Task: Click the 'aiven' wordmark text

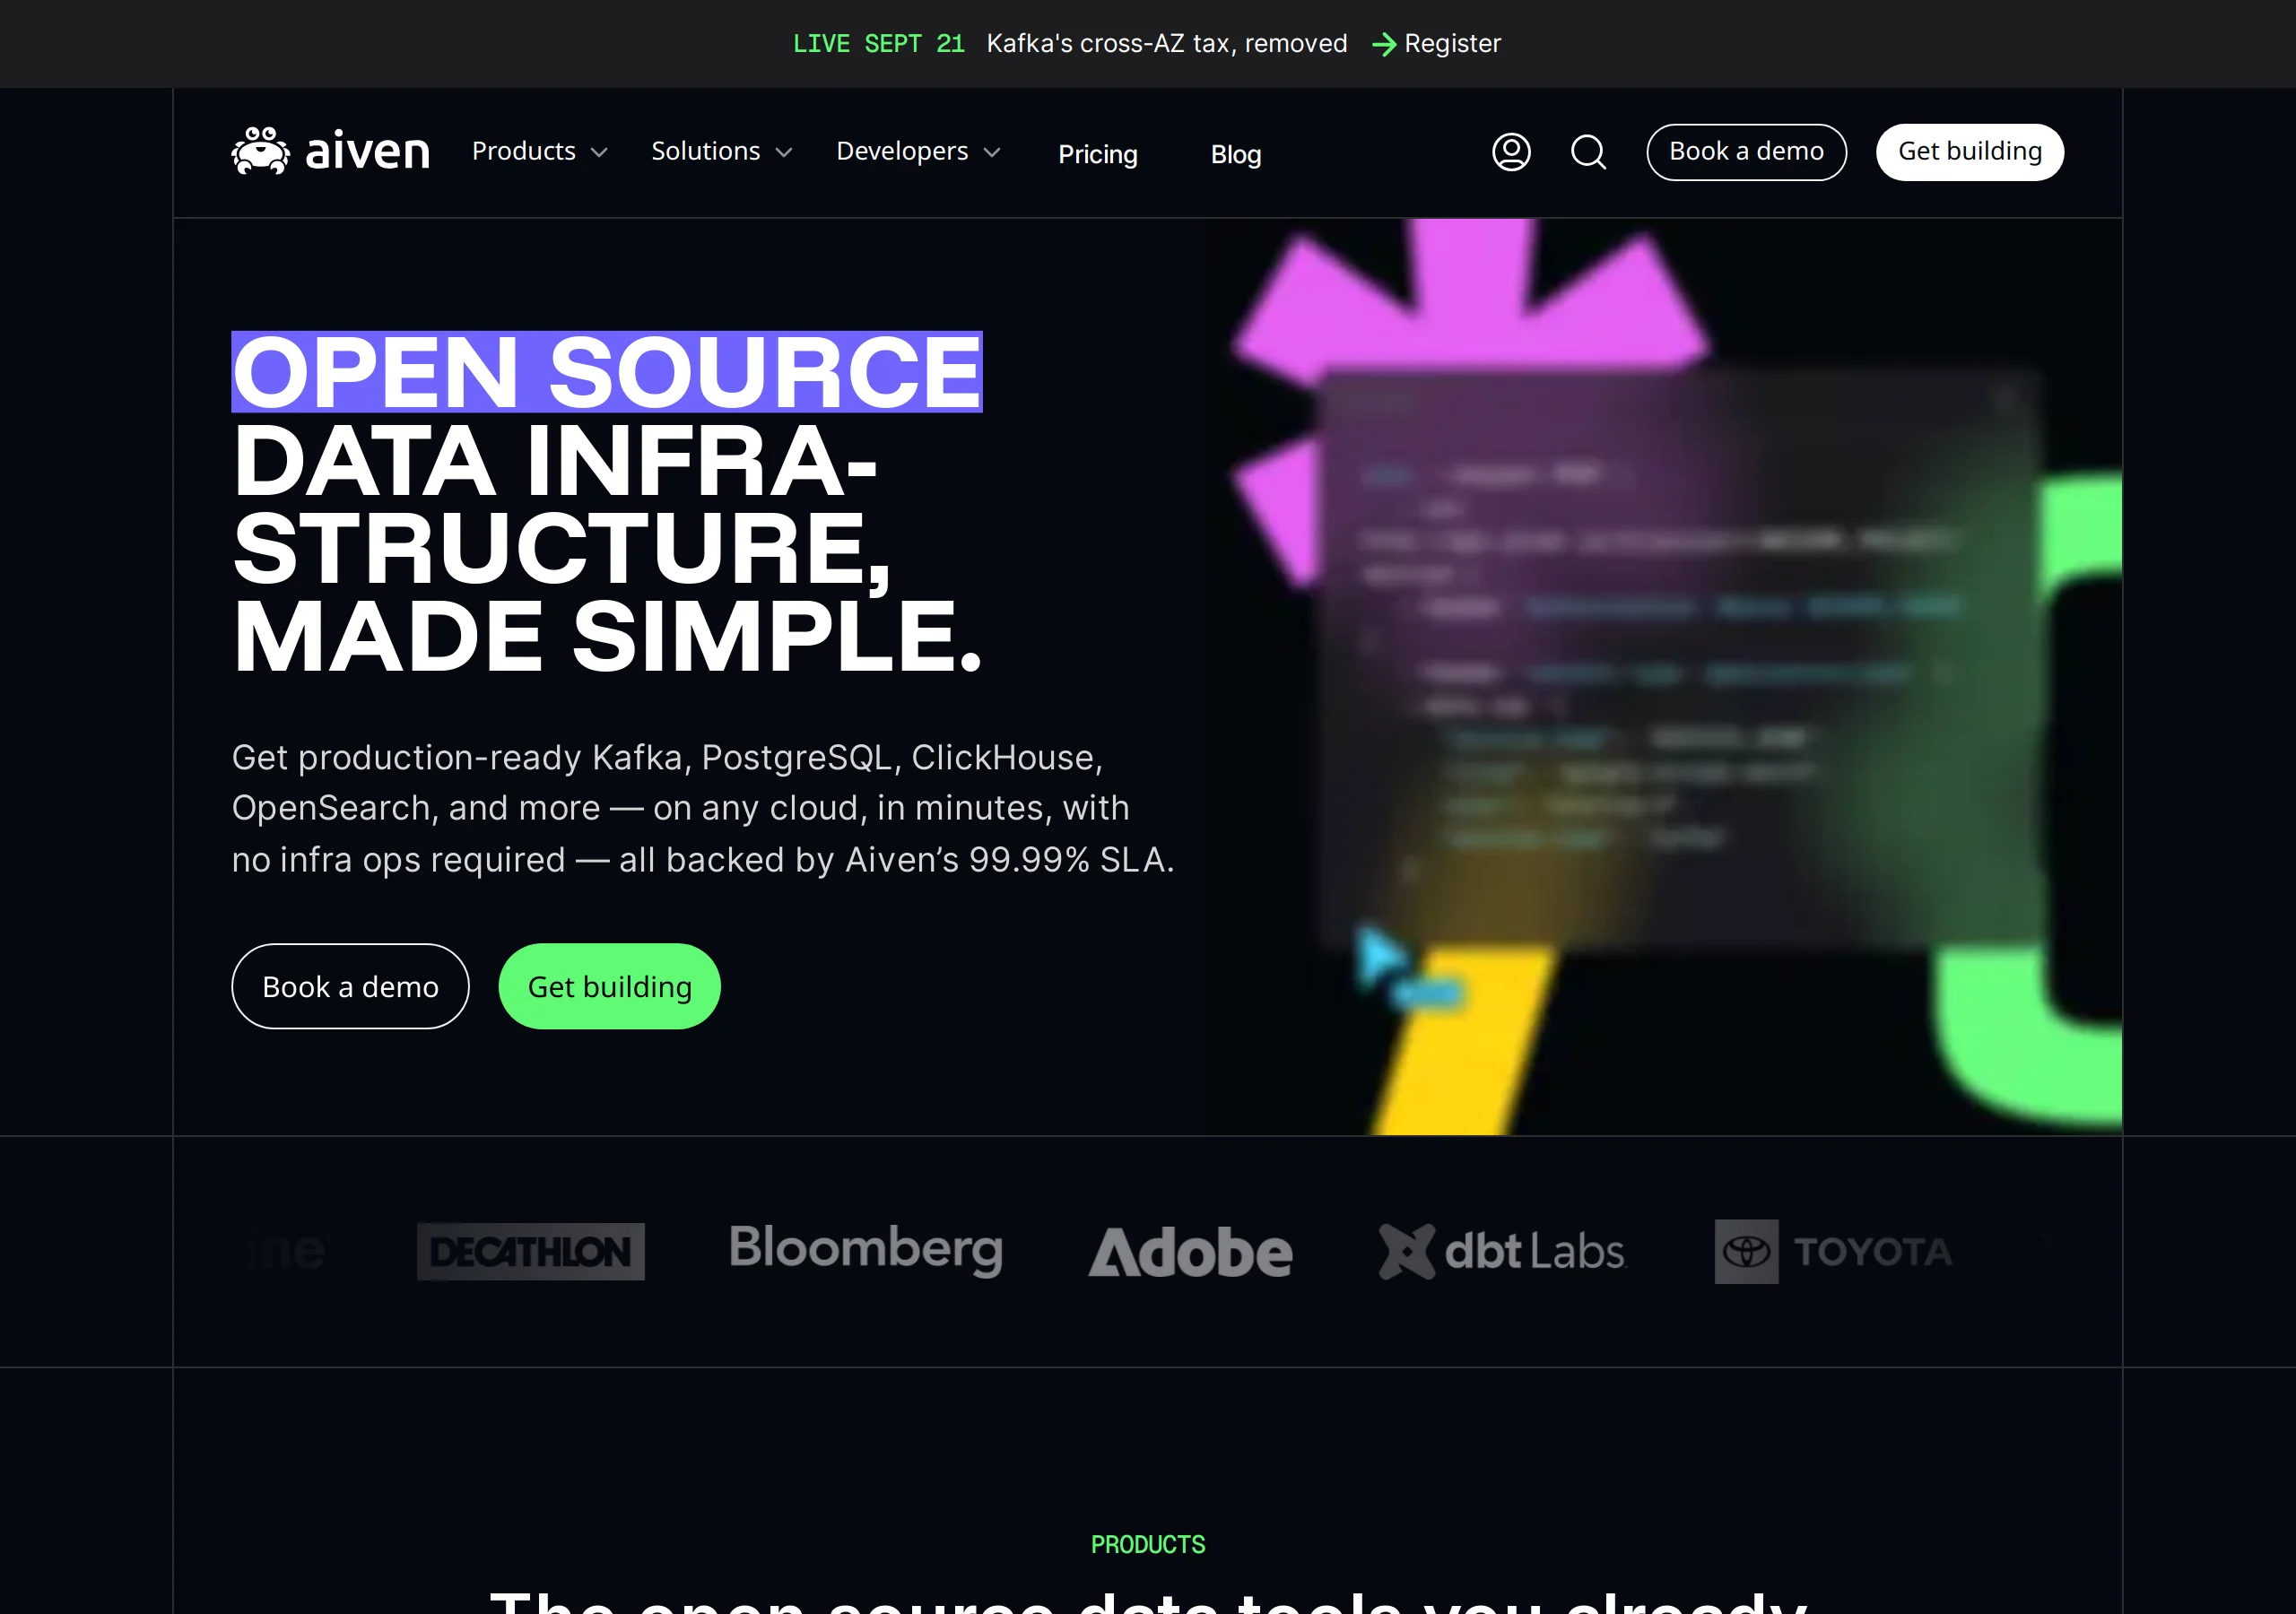Action: (x=367, y=151)
